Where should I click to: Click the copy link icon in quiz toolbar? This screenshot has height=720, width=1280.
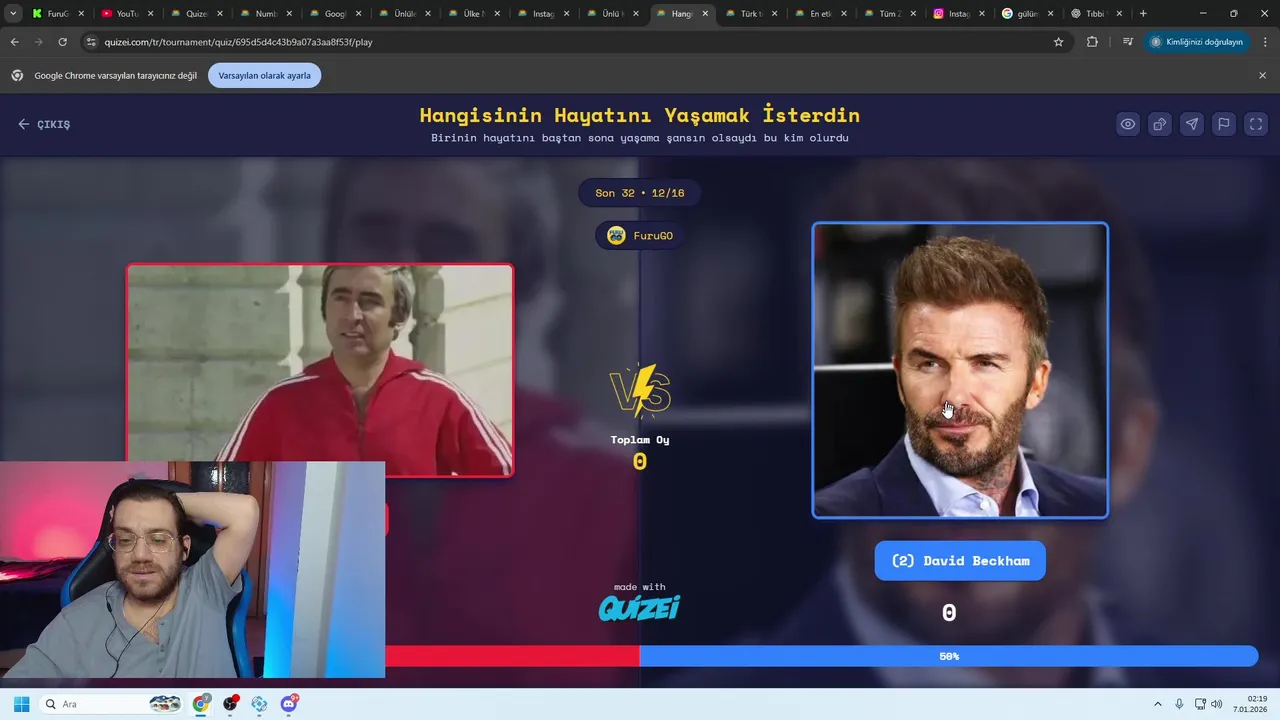point(1160,124)
